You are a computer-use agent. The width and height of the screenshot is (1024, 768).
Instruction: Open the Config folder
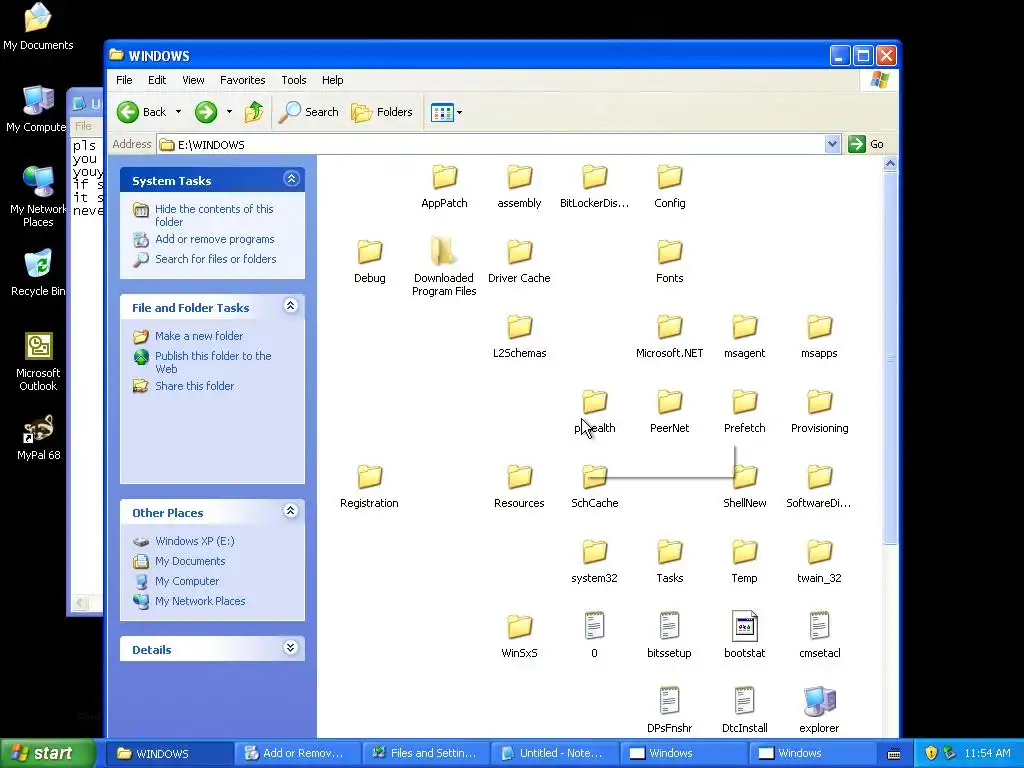tap(669, 186)
